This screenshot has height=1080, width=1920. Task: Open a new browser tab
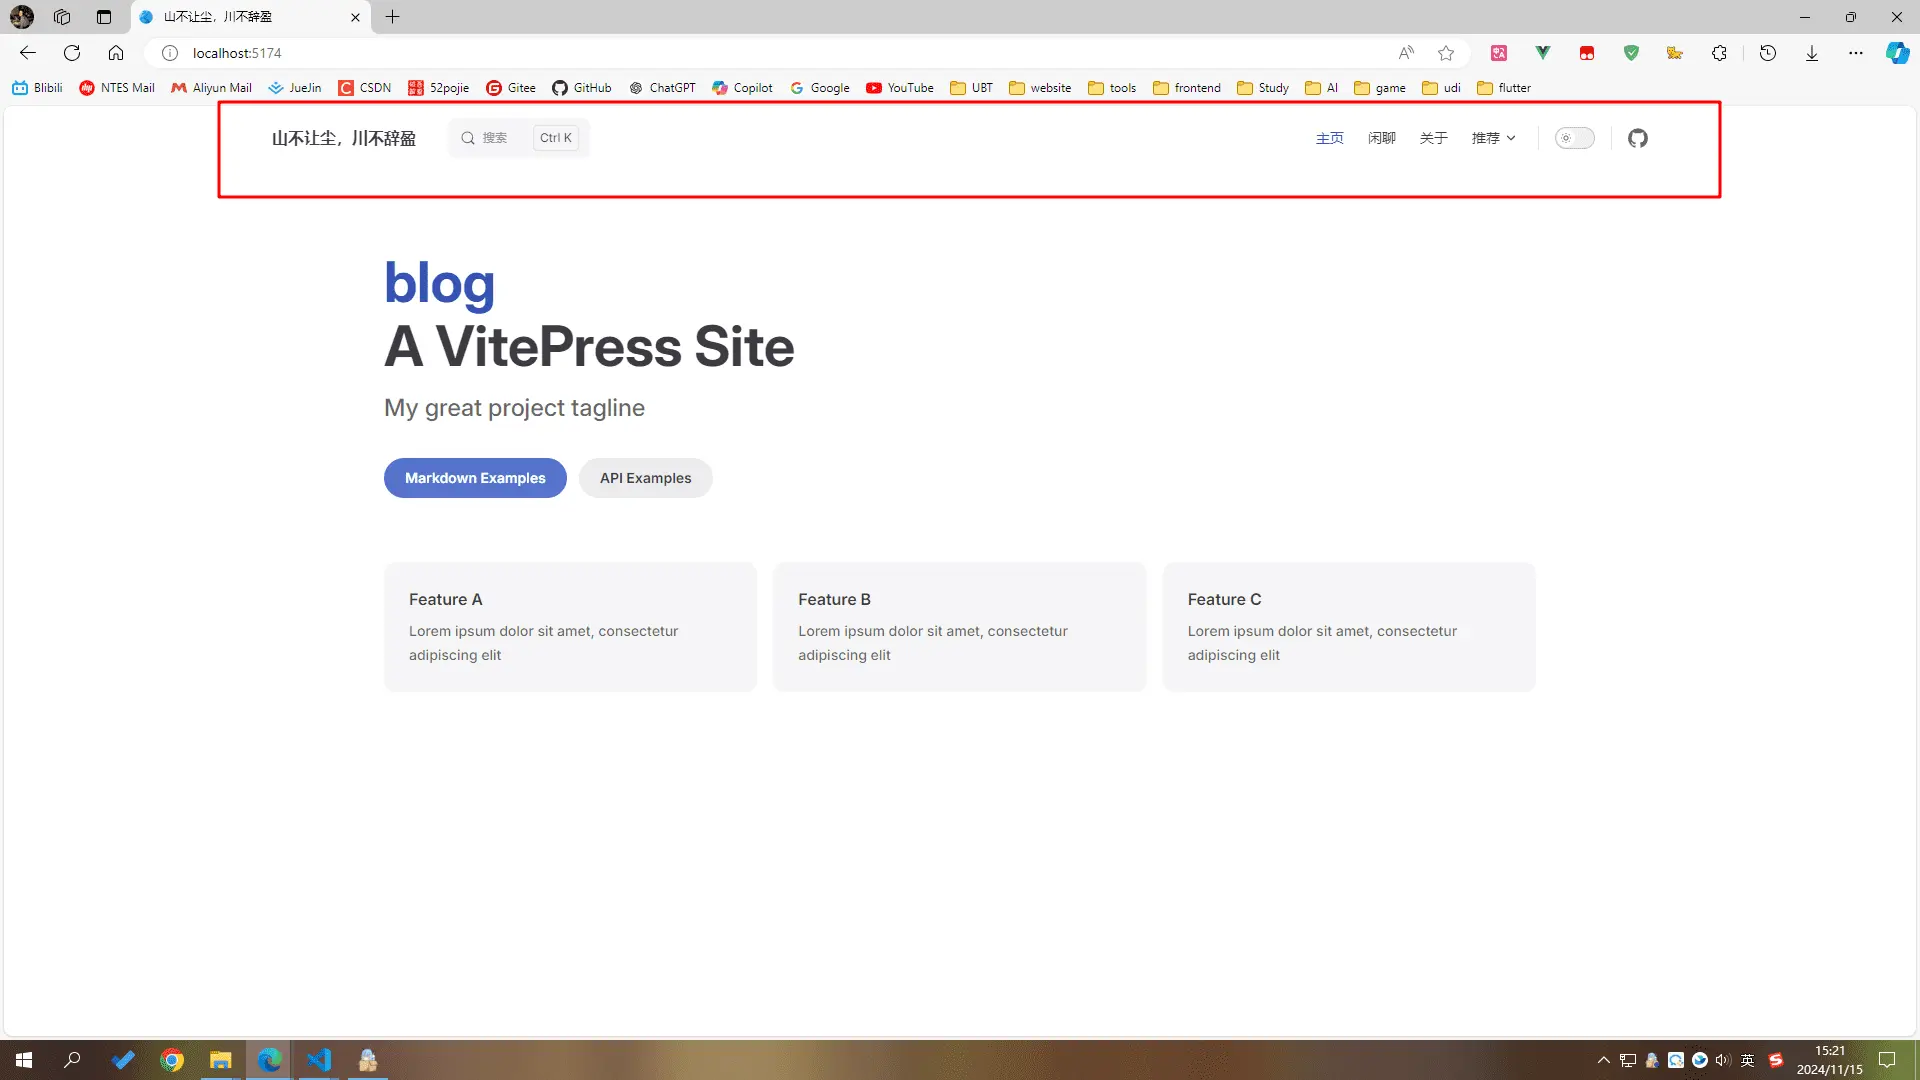point(393,17)
